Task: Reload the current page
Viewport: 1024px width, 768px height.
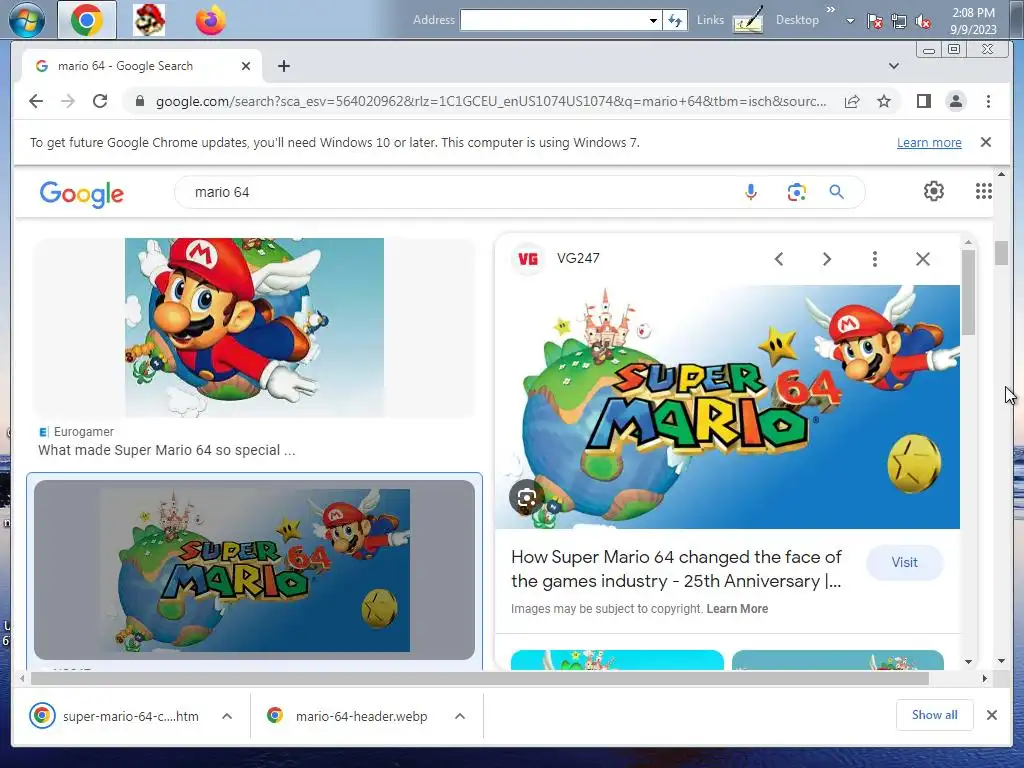Action: coord(100,101)
